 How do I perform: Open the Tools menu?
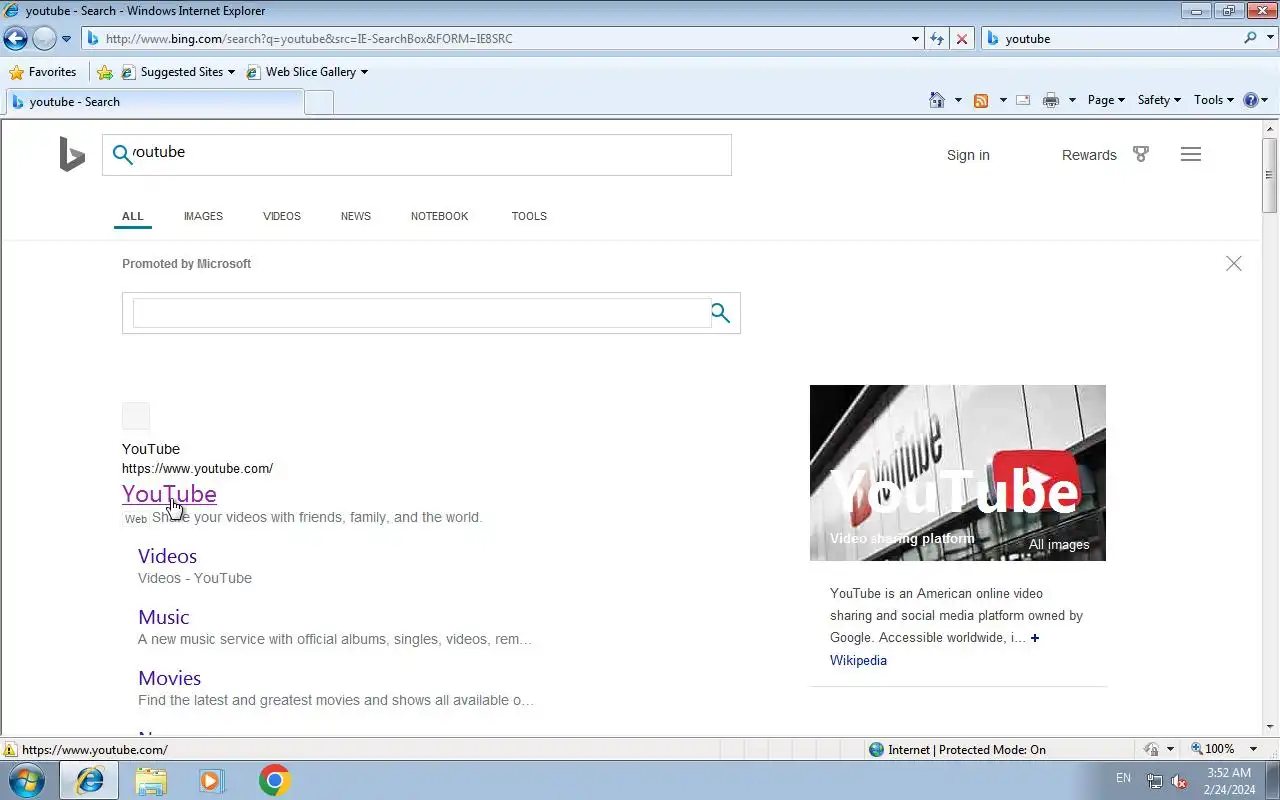pos(1214,100)
